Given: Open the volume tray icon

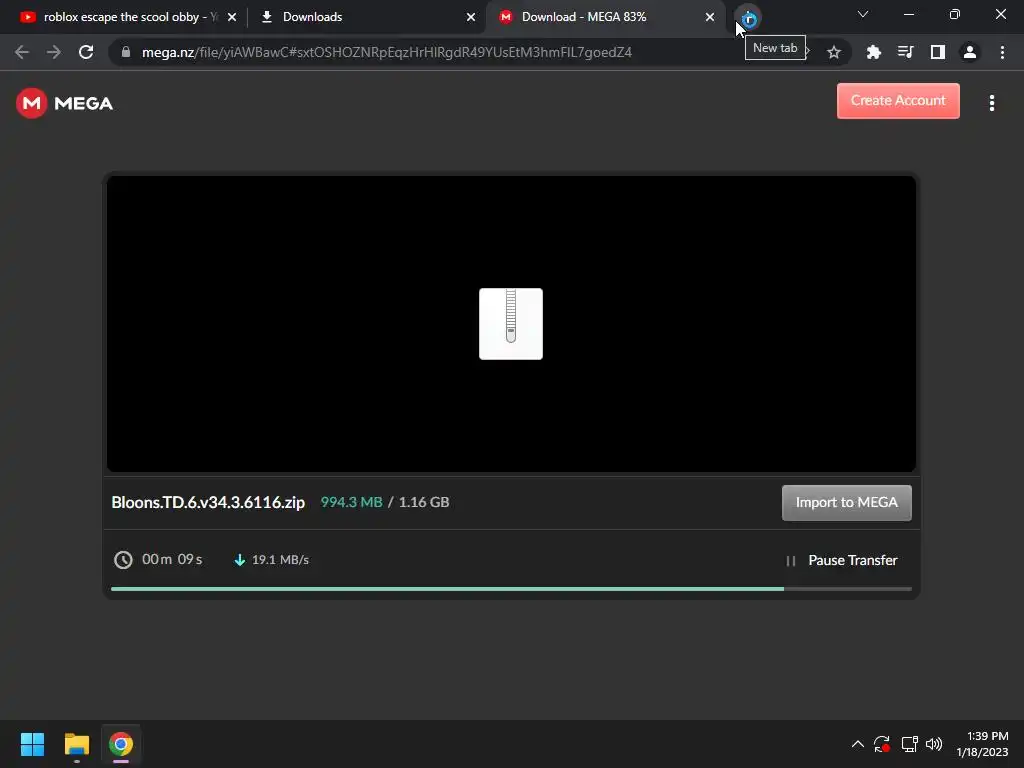Looking at the screenshot, I should [934, 744].
